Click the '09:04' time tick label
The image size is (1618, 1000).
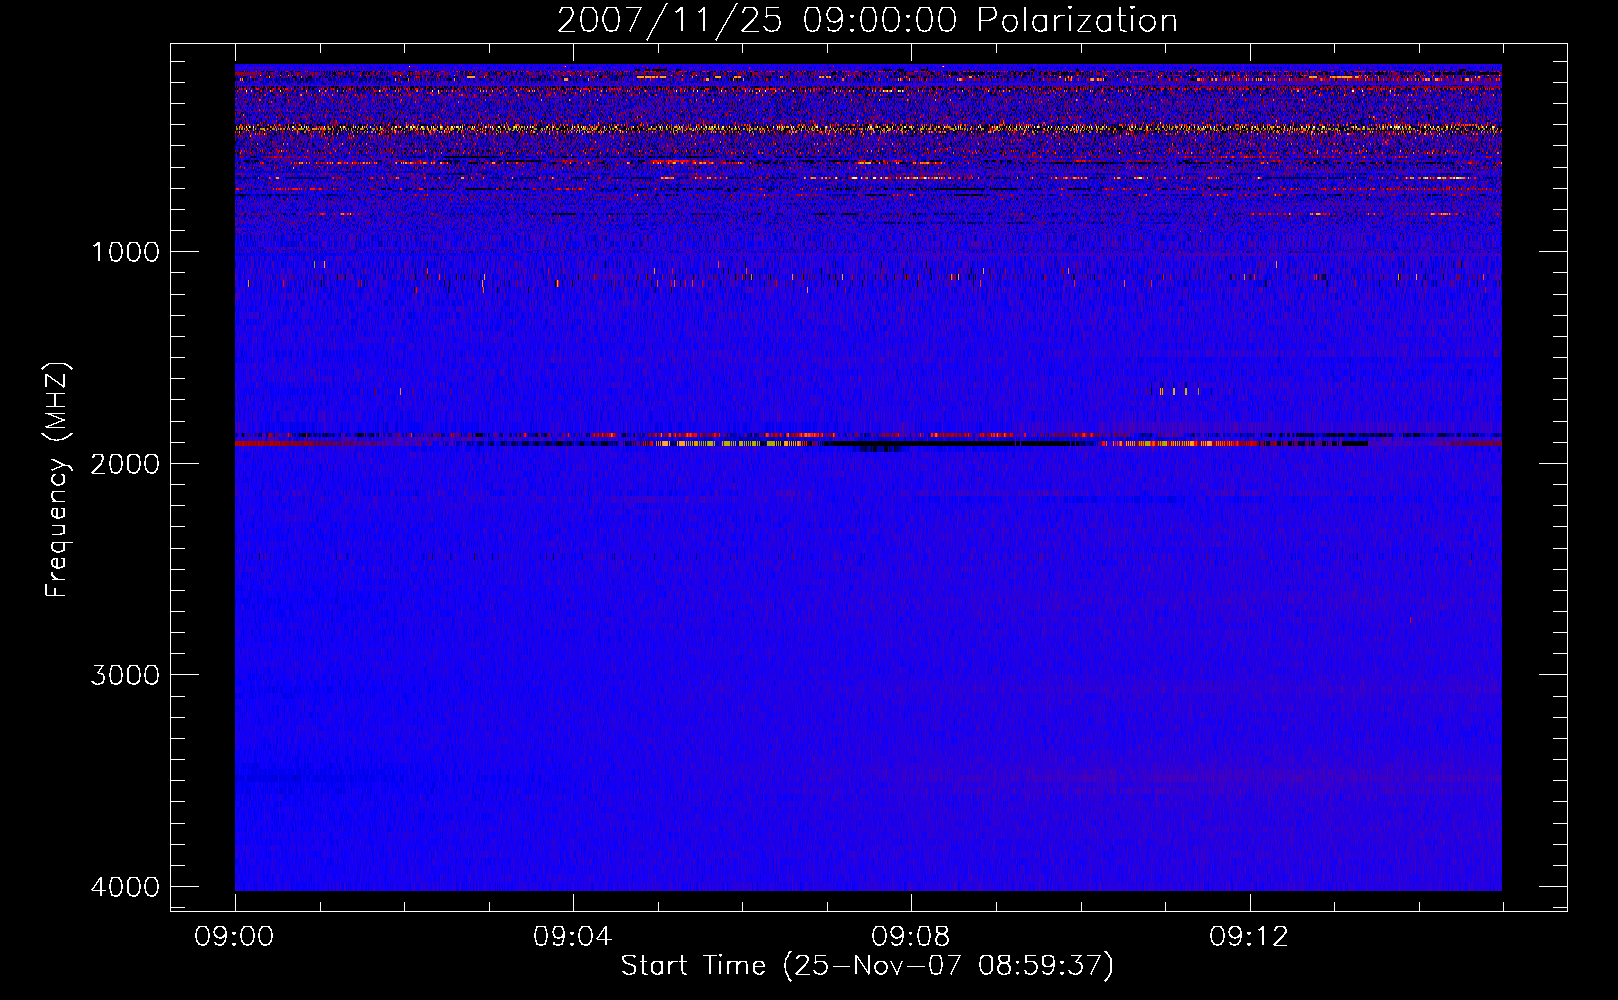573,937
